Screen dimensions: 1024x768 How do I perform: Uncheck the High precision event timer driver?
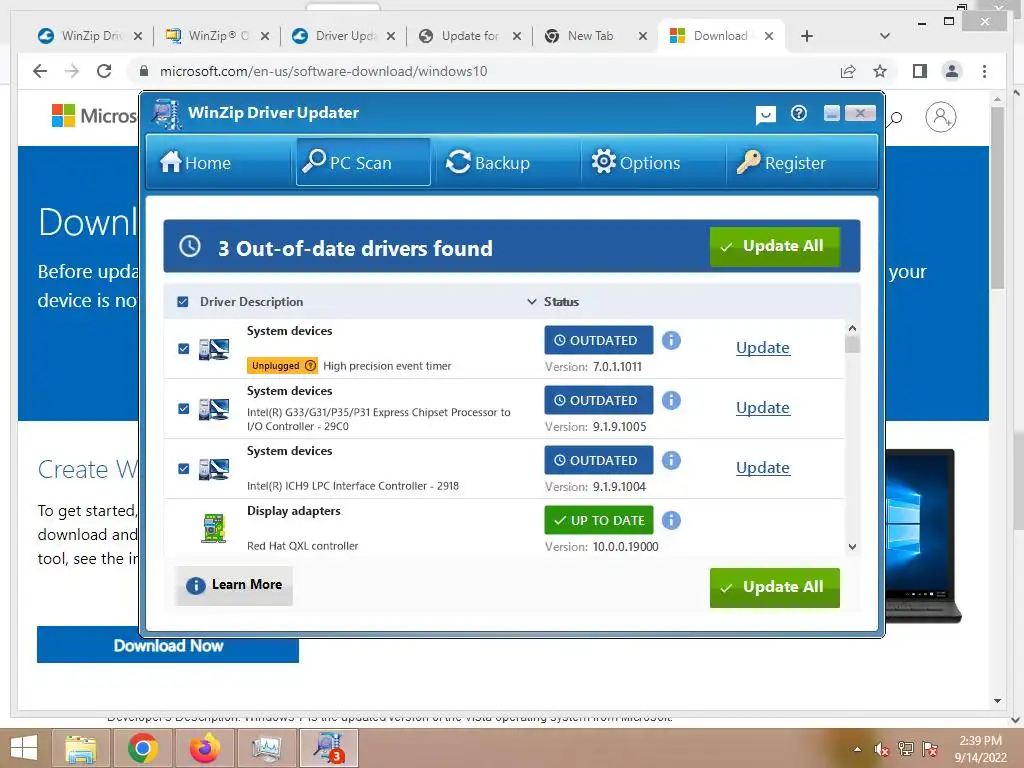(x=184, y=349)
